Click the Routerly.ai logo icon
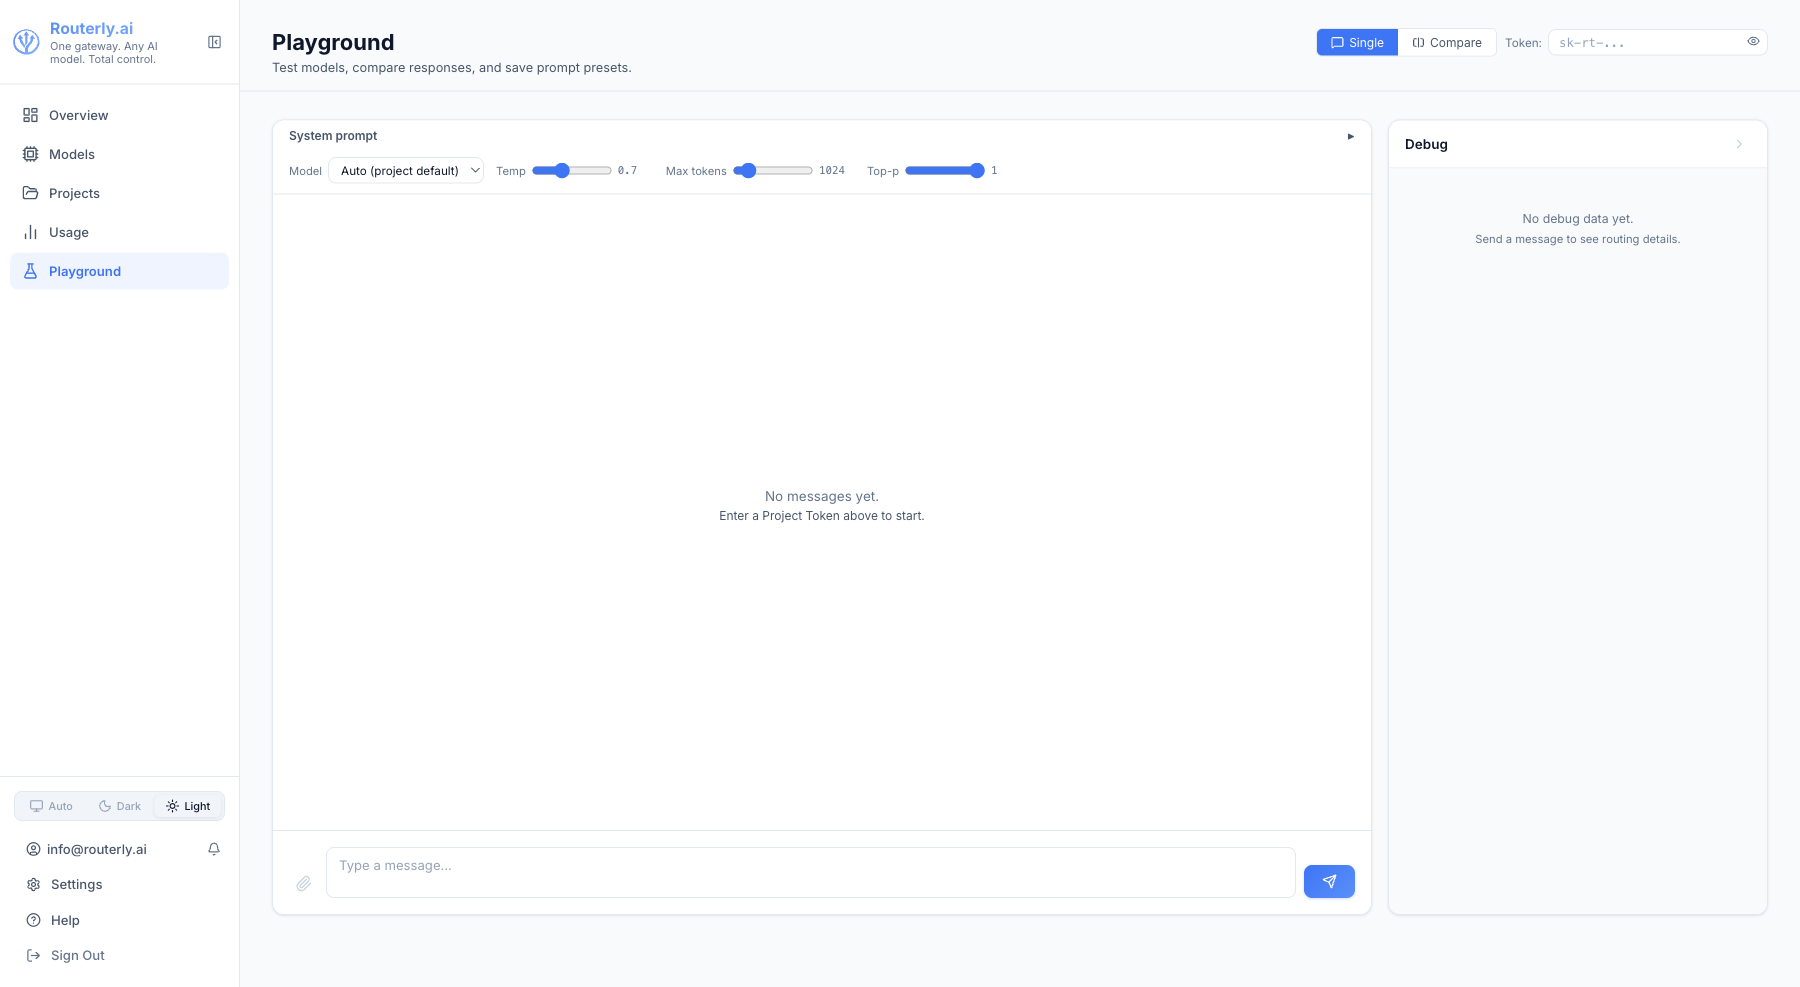1800x987 pixels. (x=26, y=42)
